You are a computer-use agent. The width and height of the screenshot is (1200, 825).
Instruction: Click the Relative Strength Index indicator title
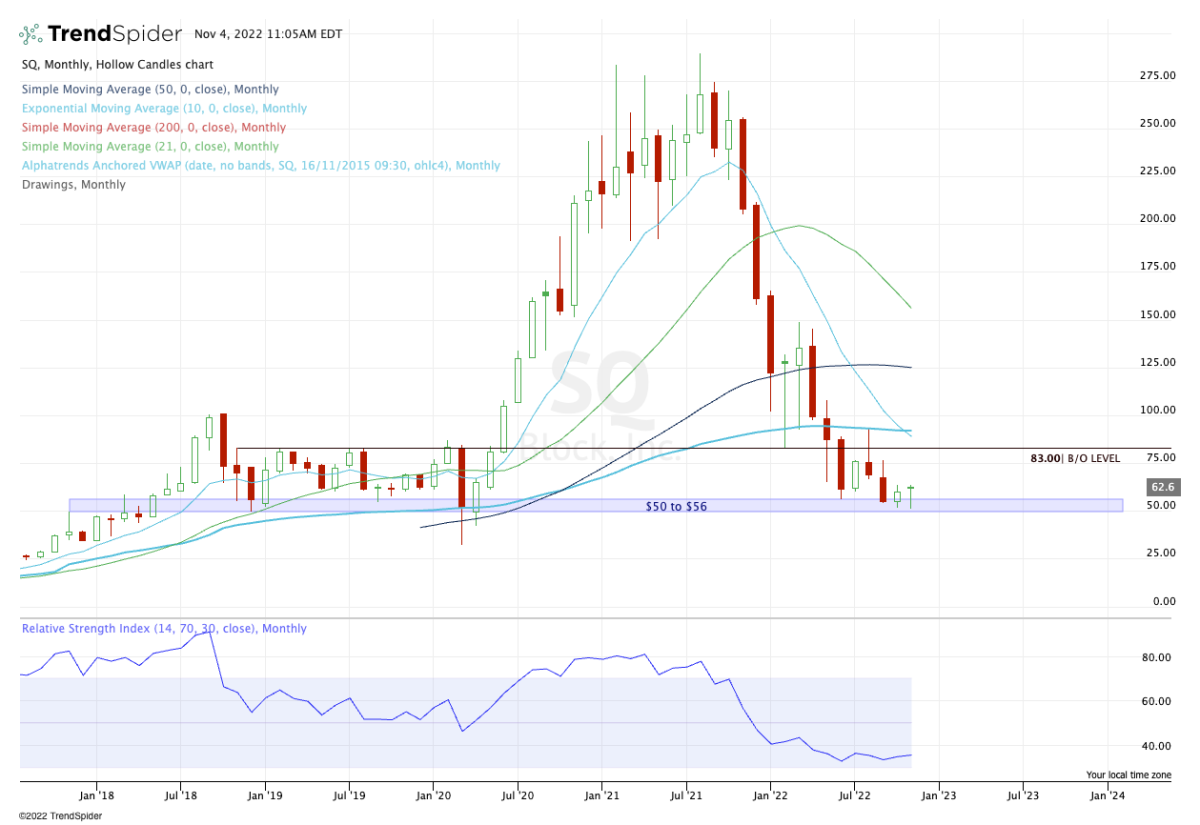[x=164, y=629]
